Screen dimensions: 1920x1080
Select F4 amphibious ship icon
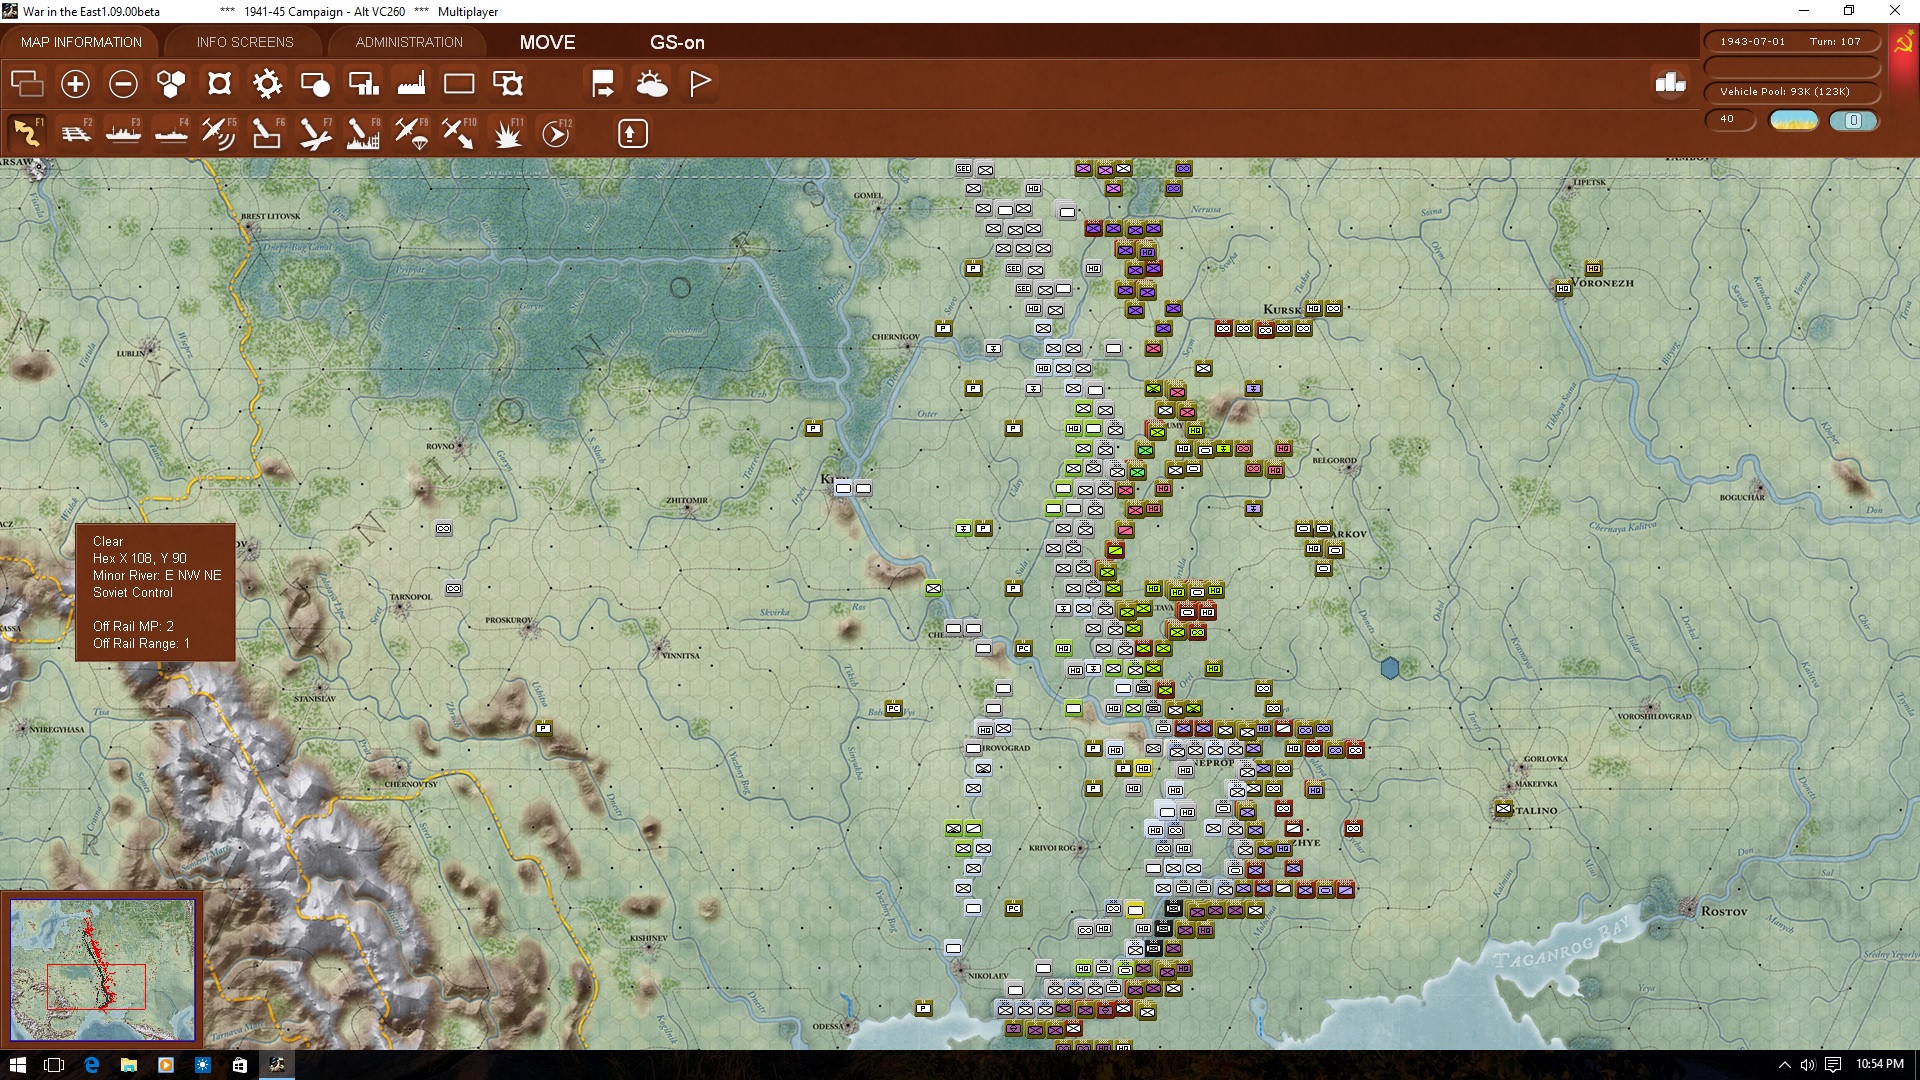[171, 133]
